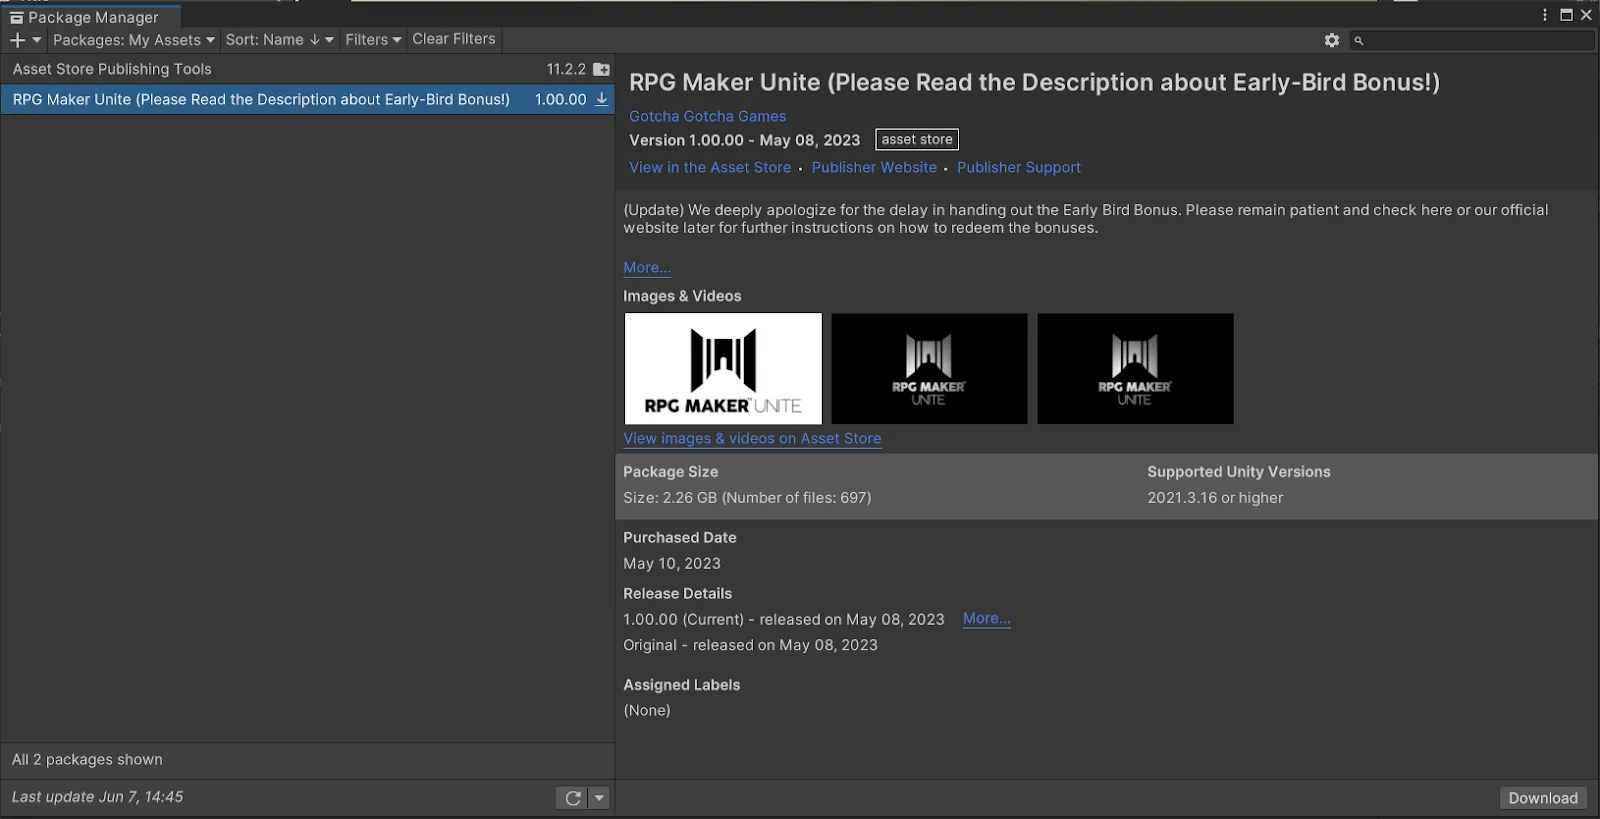This screenshot has height=819, width=1600.
Task: Click the refresh package list icon
Action: point(572,798)
